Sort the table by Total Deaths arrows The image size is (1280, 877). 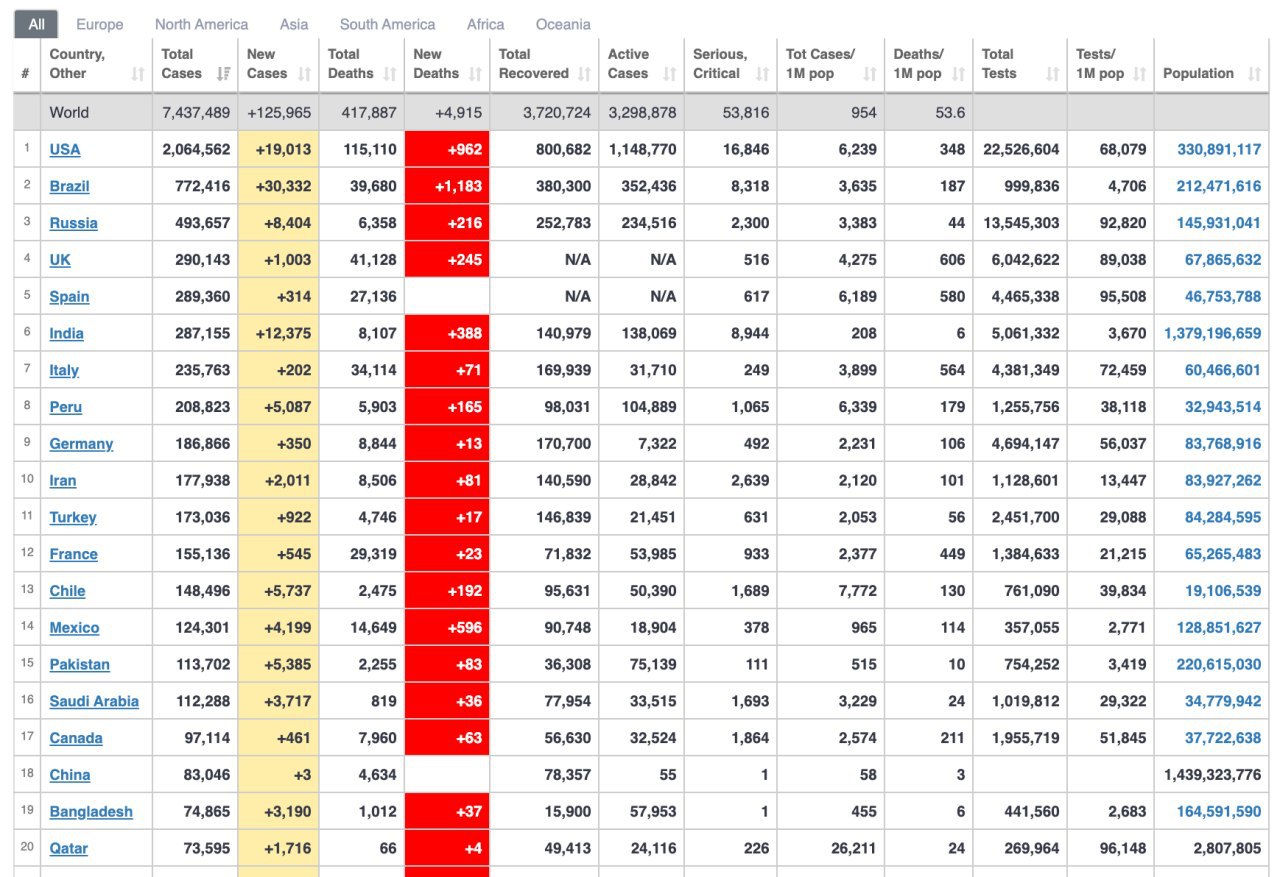(x=390, y=74)
